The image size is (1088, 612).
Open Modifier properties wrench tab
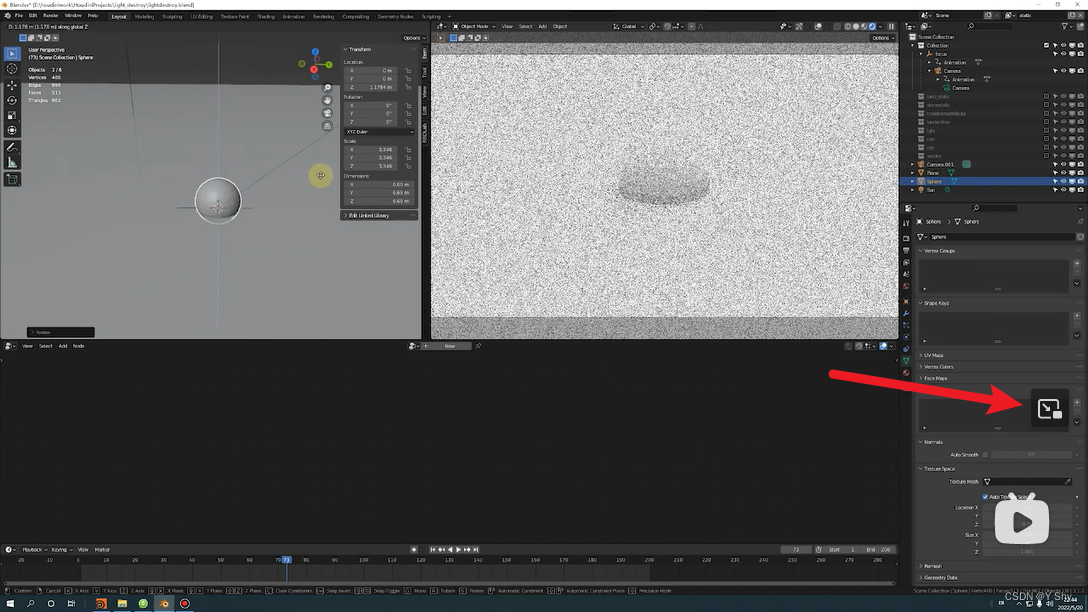906,314
